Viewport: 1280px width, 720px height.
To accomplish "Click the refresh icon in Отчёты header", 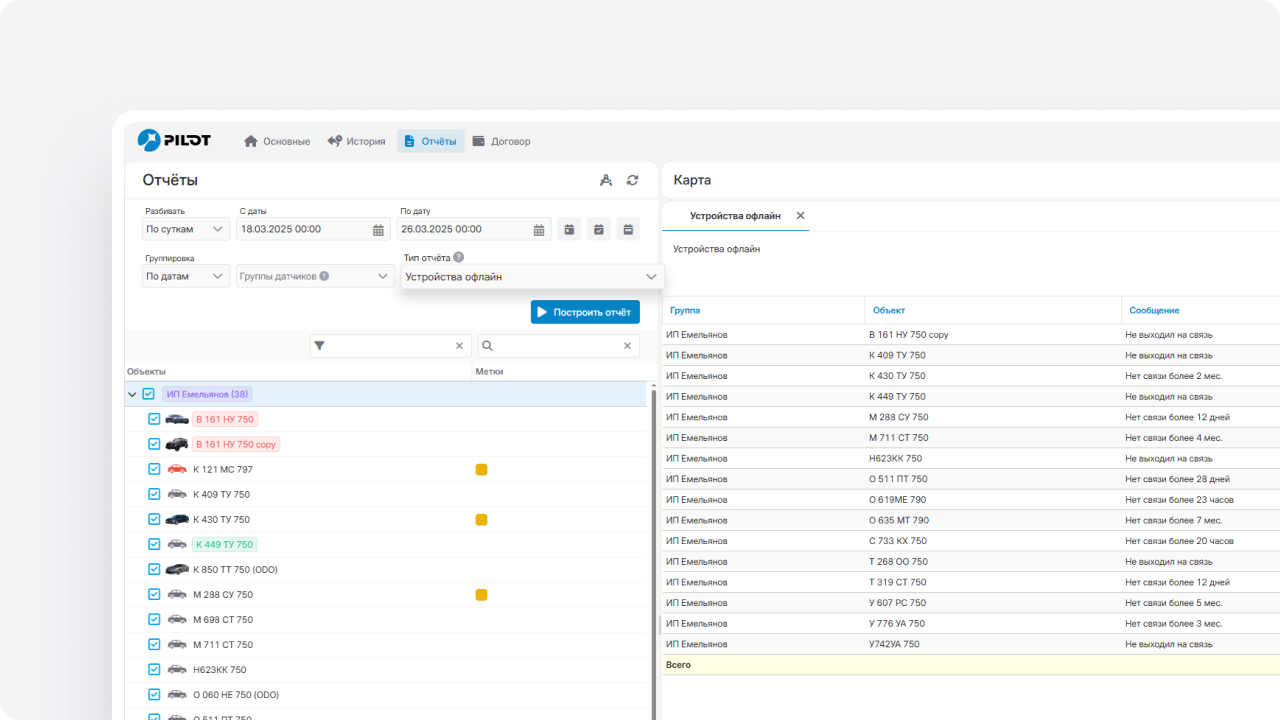I will pos(632,180).
